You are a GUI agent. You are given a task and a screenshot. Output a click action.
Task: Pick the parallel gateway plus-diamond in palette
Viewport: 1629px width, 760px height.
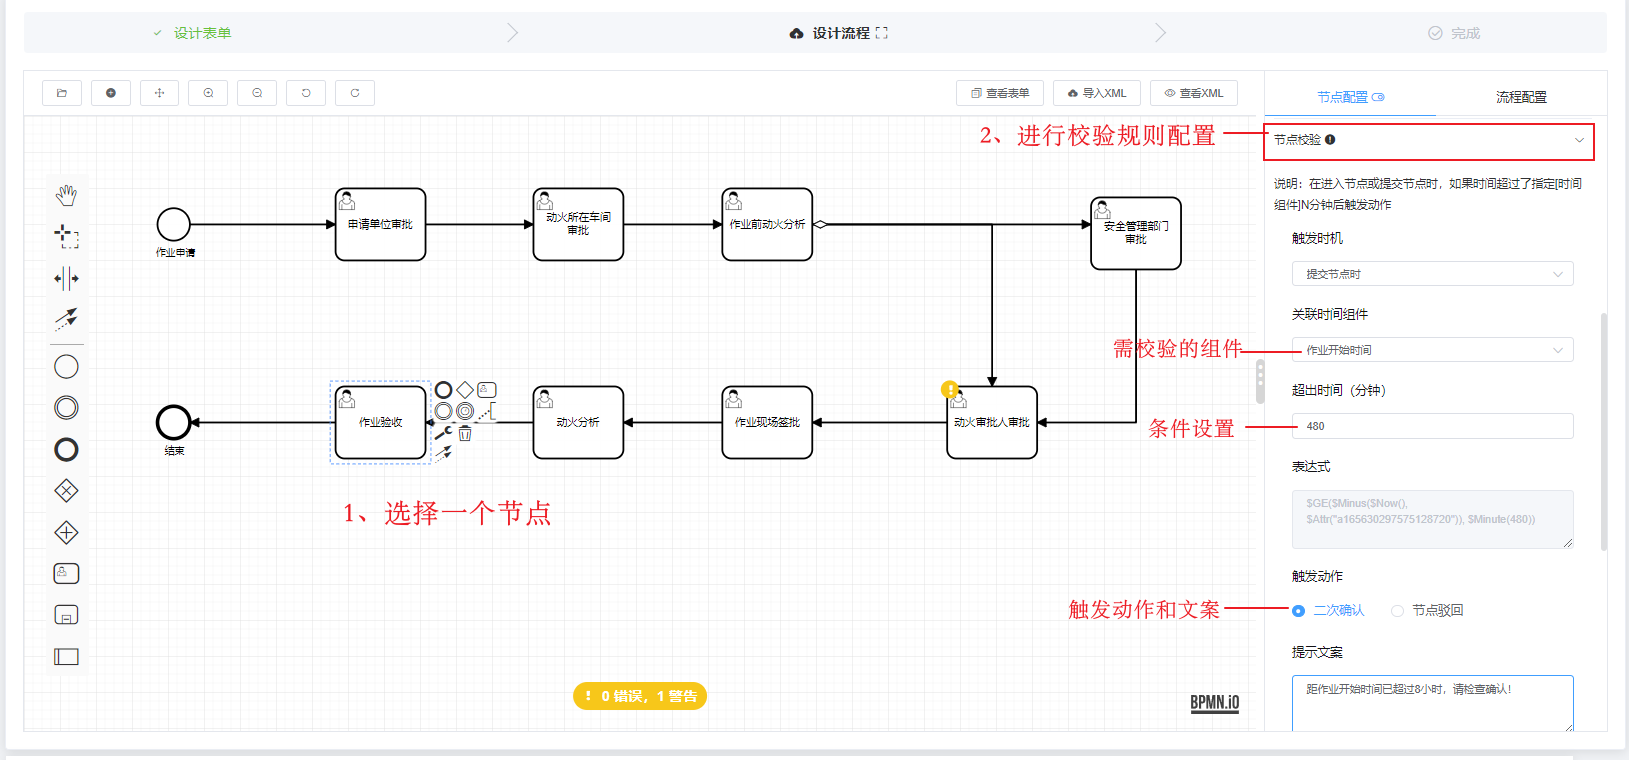point(66,533)
